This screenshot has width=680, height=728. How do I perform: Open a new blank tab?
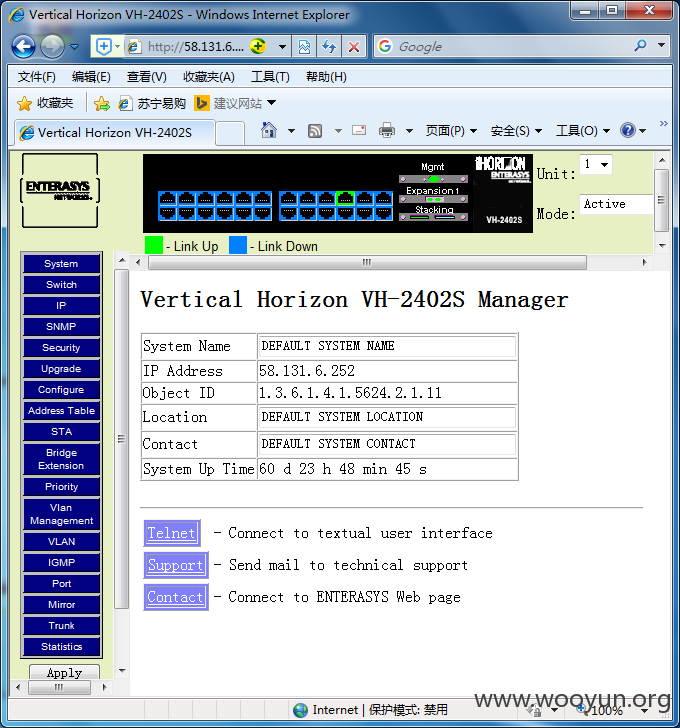(230, 133)
